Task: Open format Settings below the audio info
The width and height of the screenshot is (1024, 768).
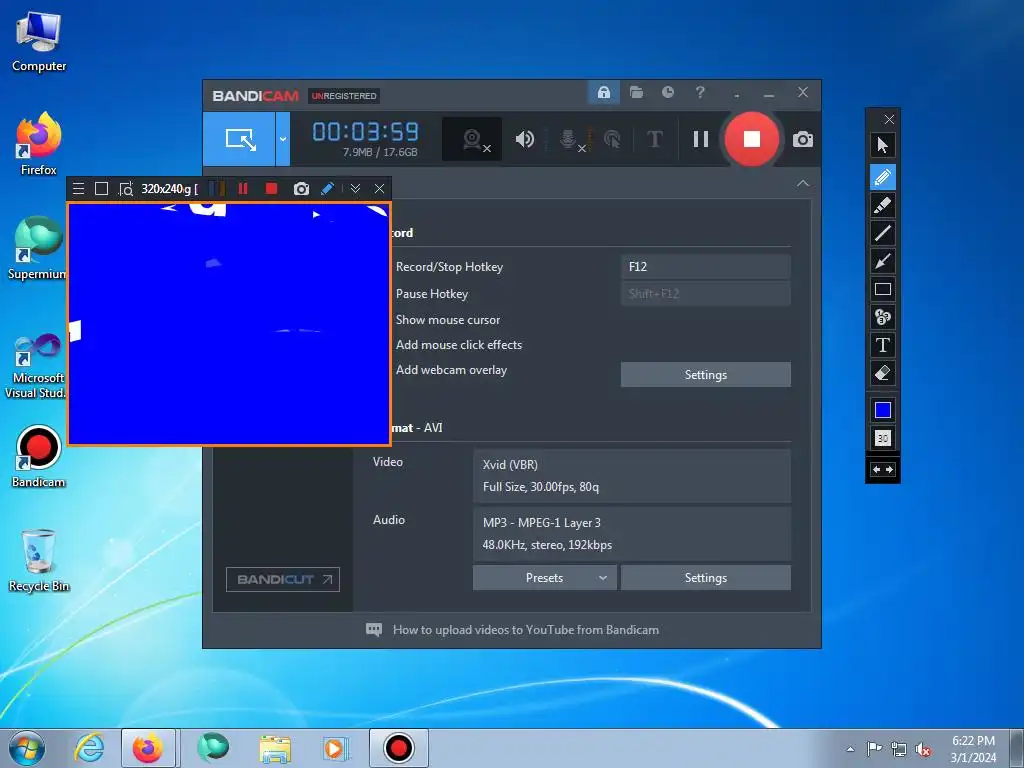Action: pyautogui.click(x=705, y=578)
